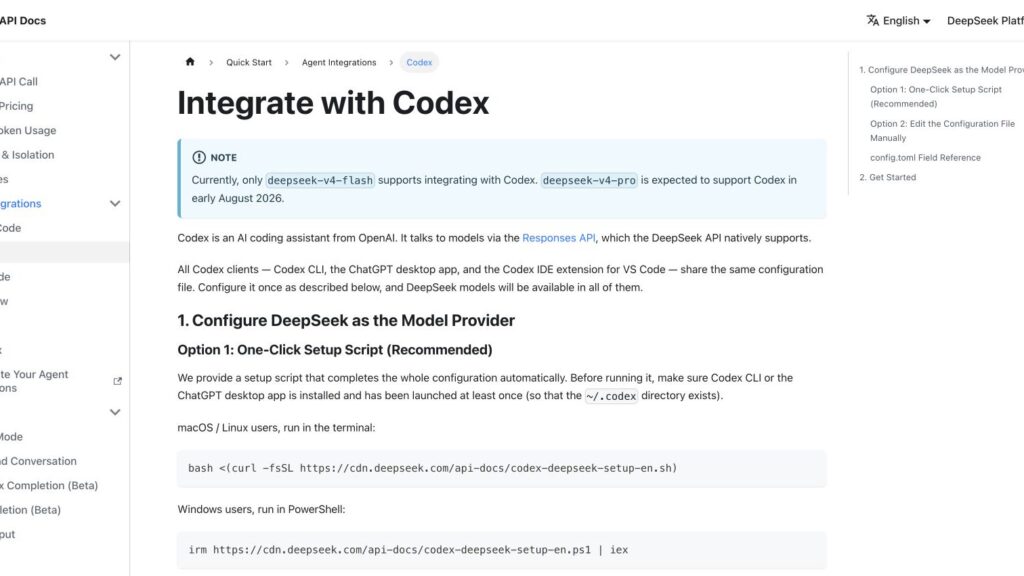The height and width of the screenshot is (576, 1024).
Task: Jump to Get Started in contents
Action: coord(888,177)
